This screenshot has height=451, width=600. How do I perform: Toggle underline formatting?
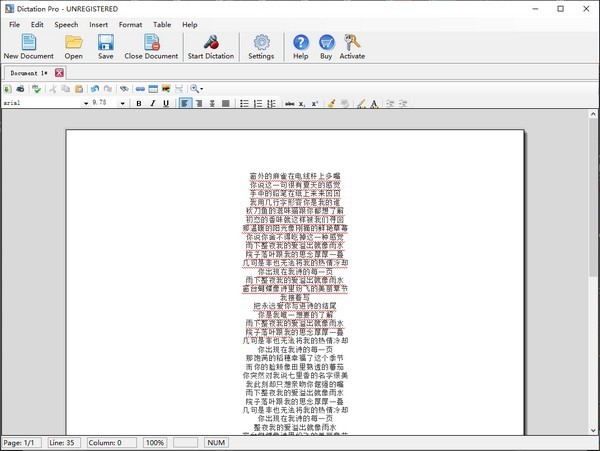[x=166, y=103]
